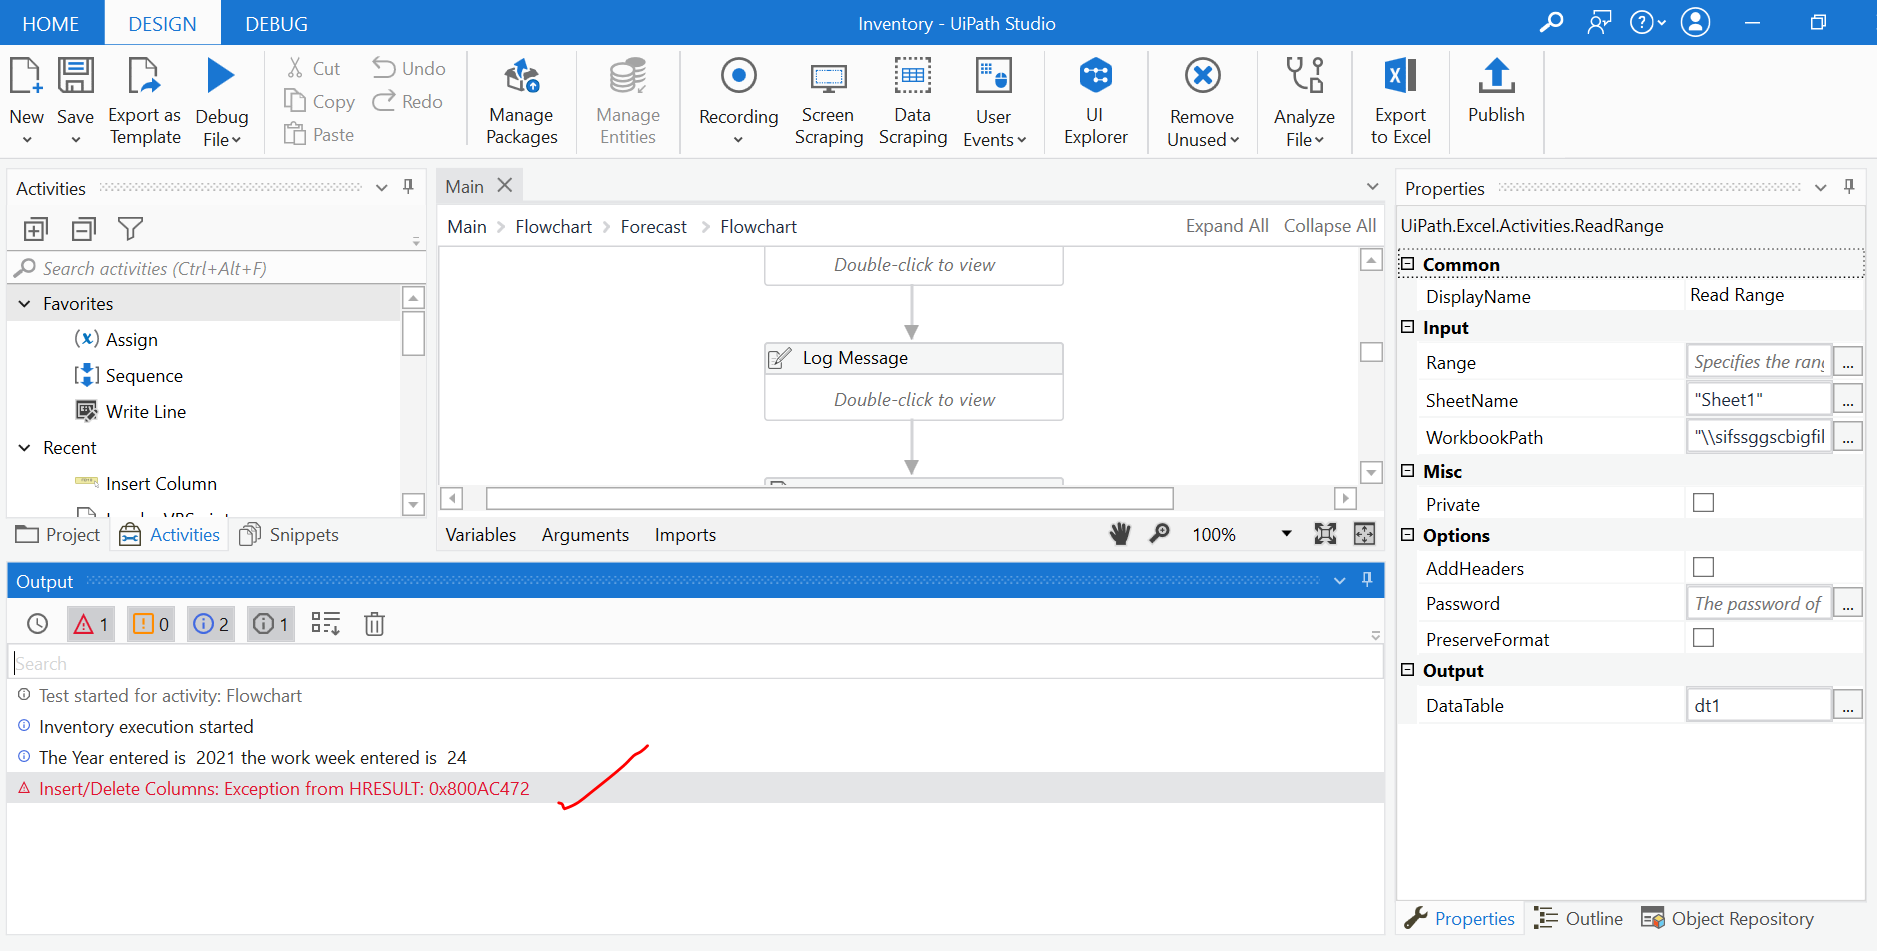Expand all activities in the Activities panel
Screen dimensions: 1877x951
click(x=35, y=229)
